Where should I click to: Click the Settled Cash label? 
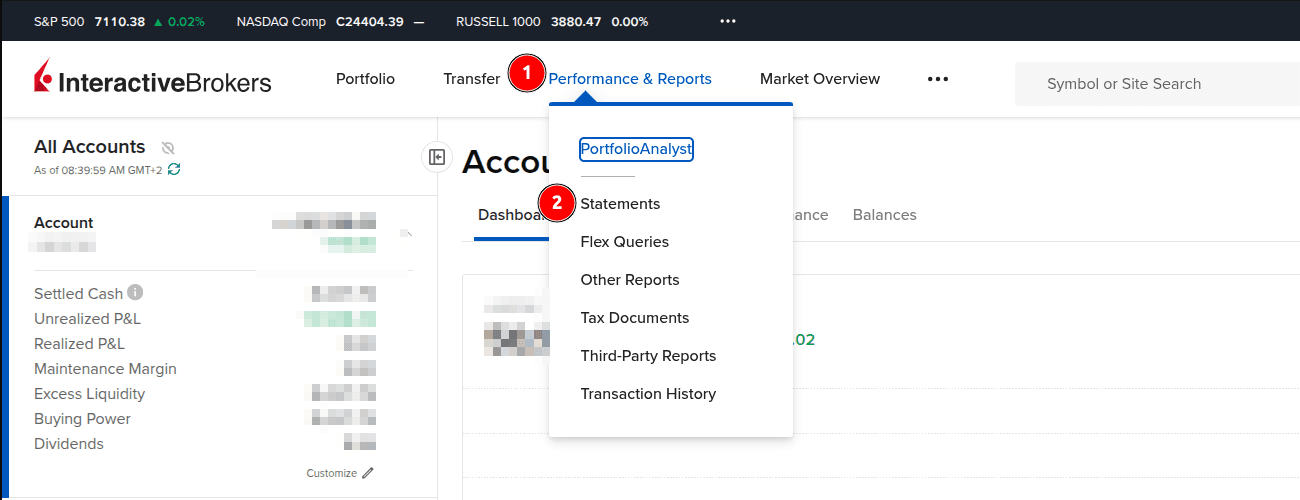click(78, 294)
